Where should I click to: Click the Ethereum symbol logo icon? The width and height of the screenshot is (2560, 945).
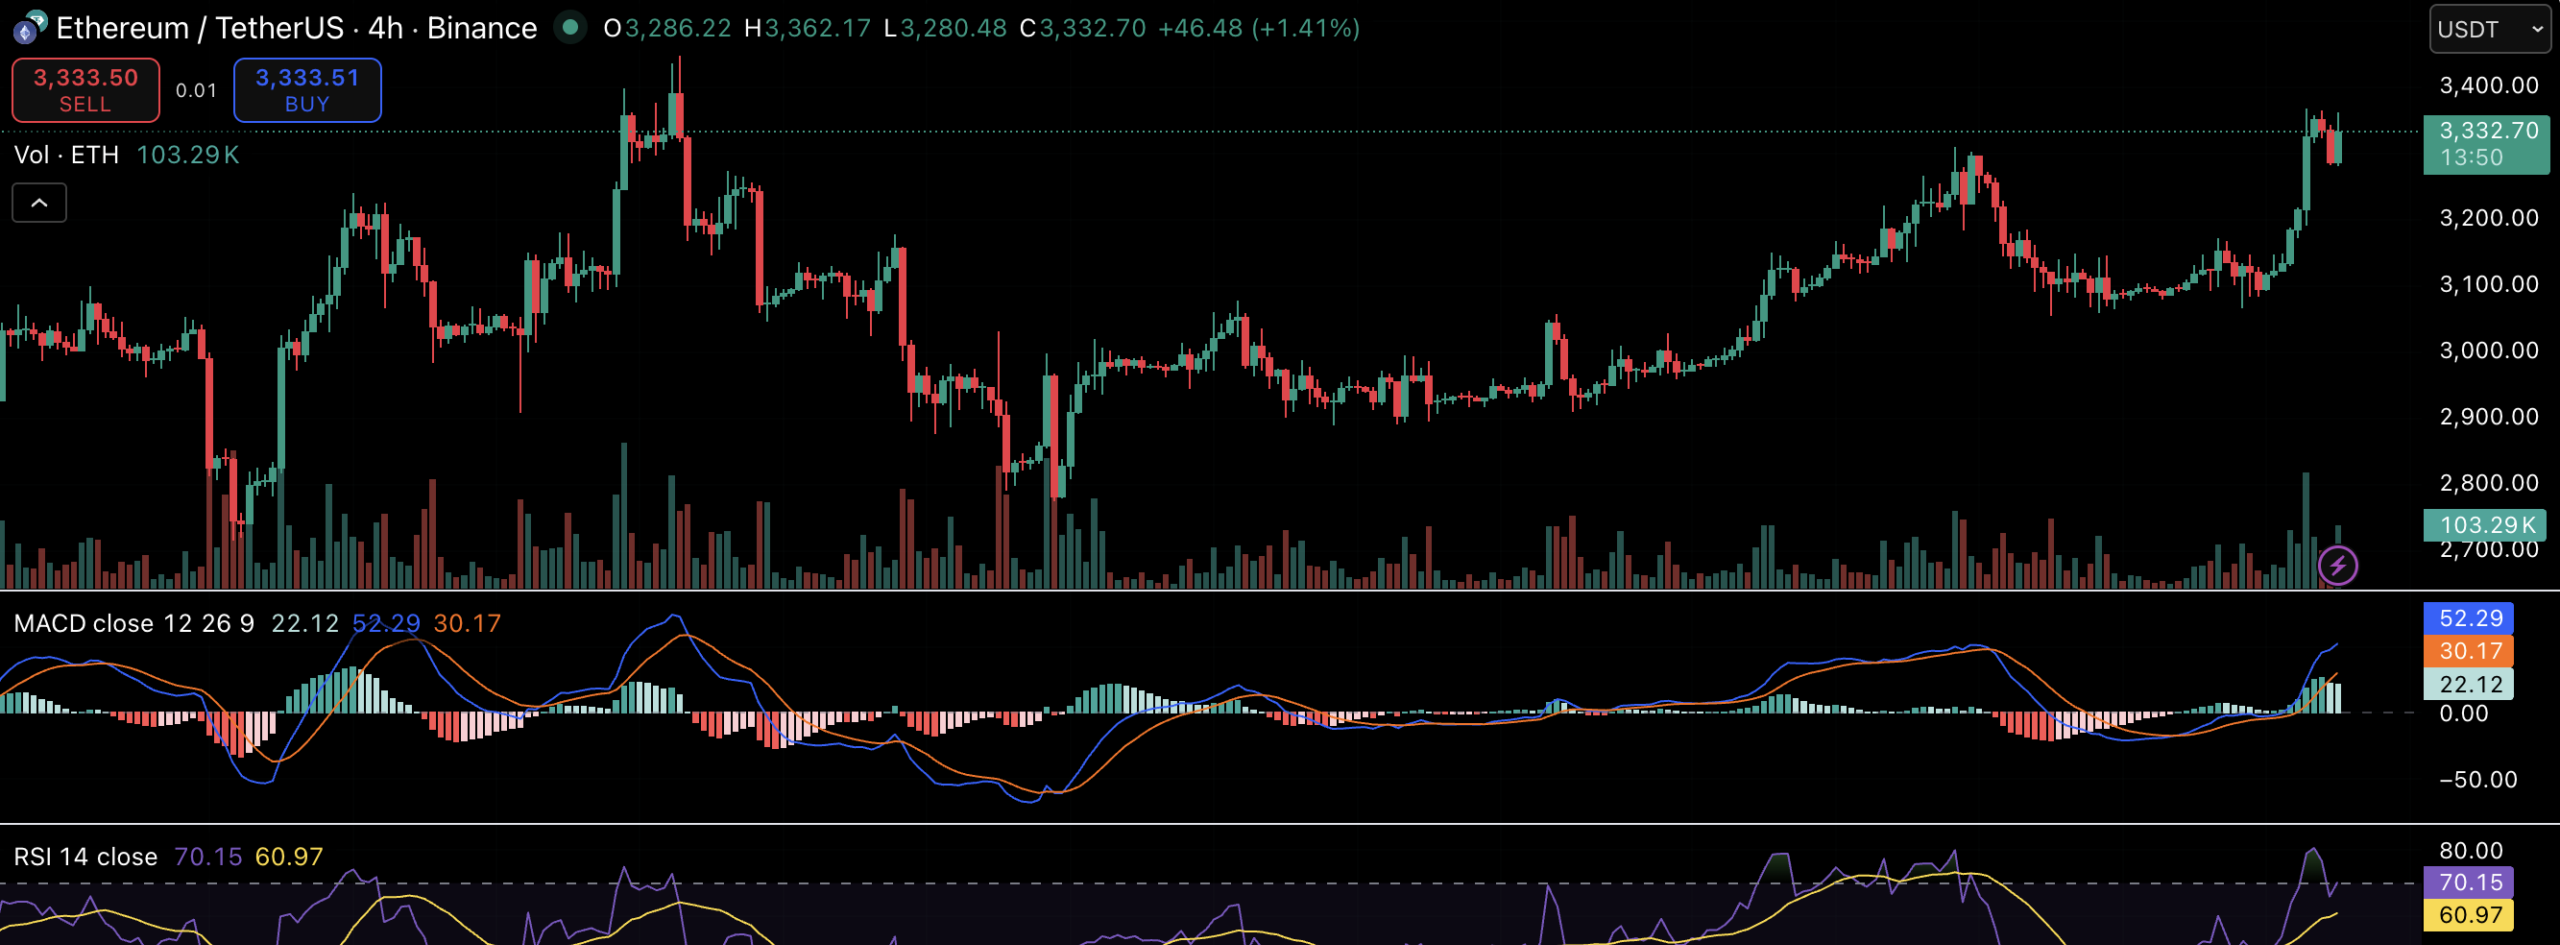pos(29,27)
